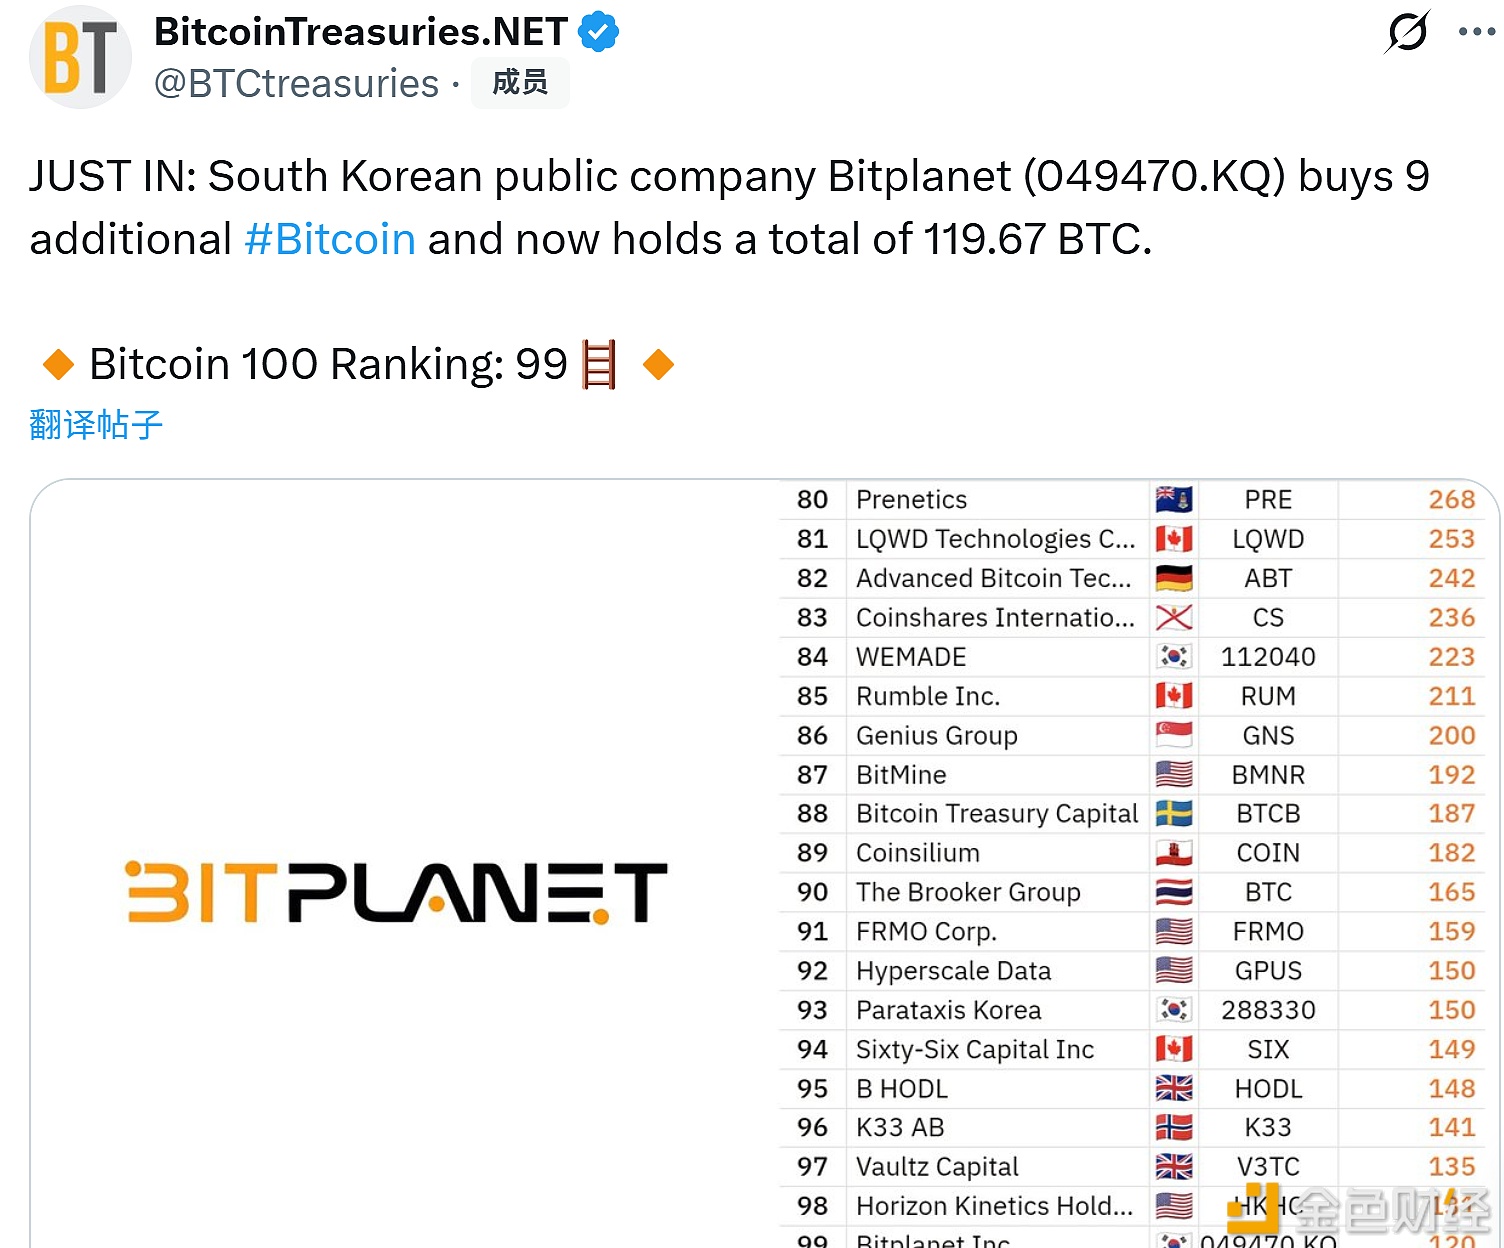
Task: Open Grok analysis with the Grok icon
Action: pyautogui.click(x=1406, y=32)
